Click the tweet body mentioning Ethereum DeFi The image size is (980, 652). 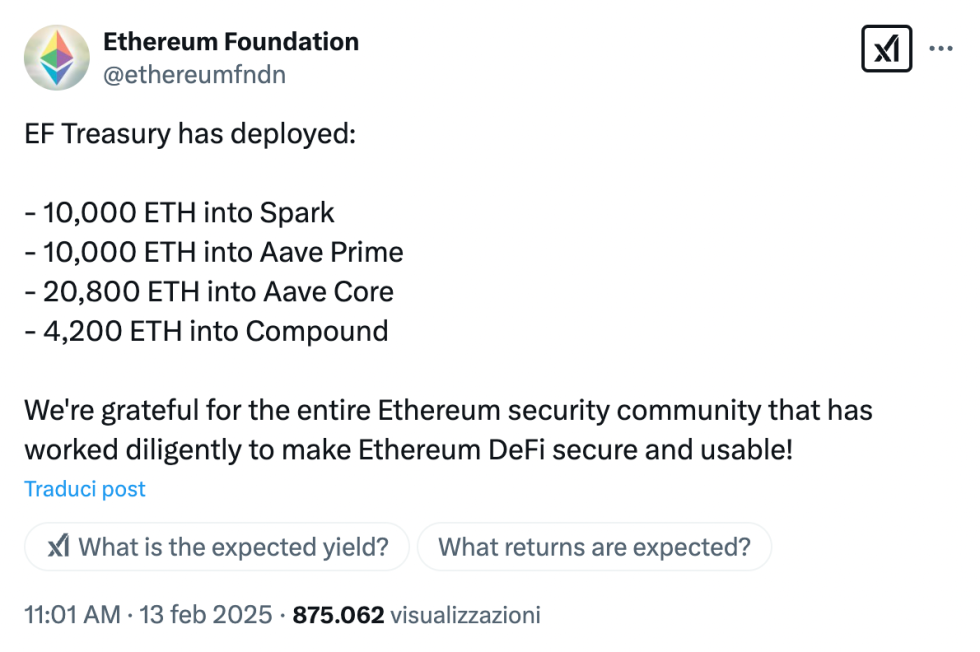click(448, 430)
